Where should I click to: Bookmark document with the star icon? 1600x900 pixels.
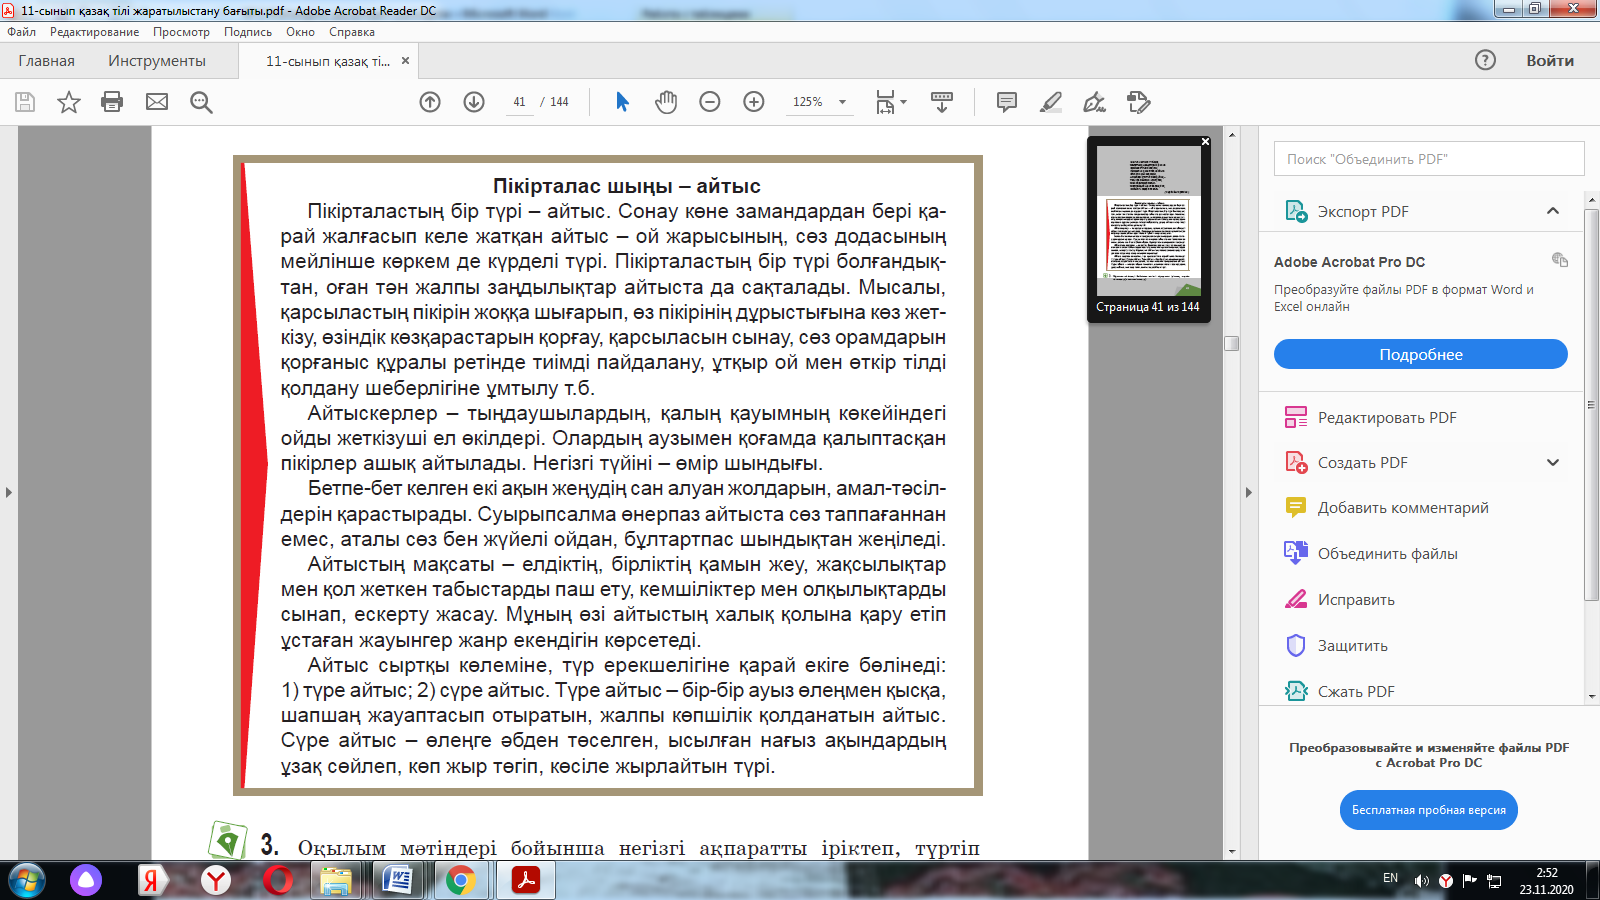point(68,102)
